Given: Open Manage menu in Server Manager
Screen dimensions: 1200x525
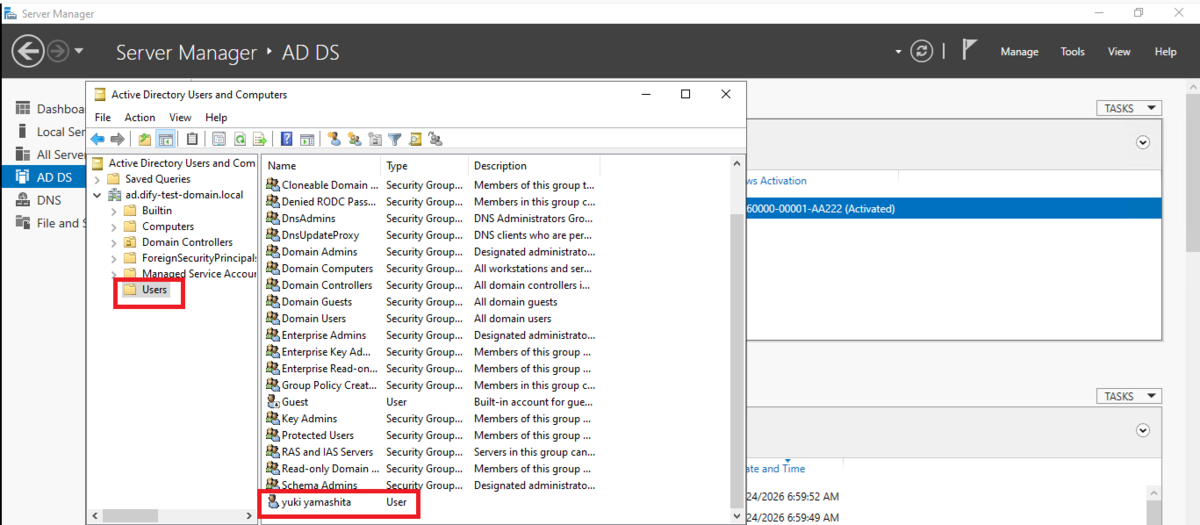Looking at the screenshot, I should (1019, 52).
